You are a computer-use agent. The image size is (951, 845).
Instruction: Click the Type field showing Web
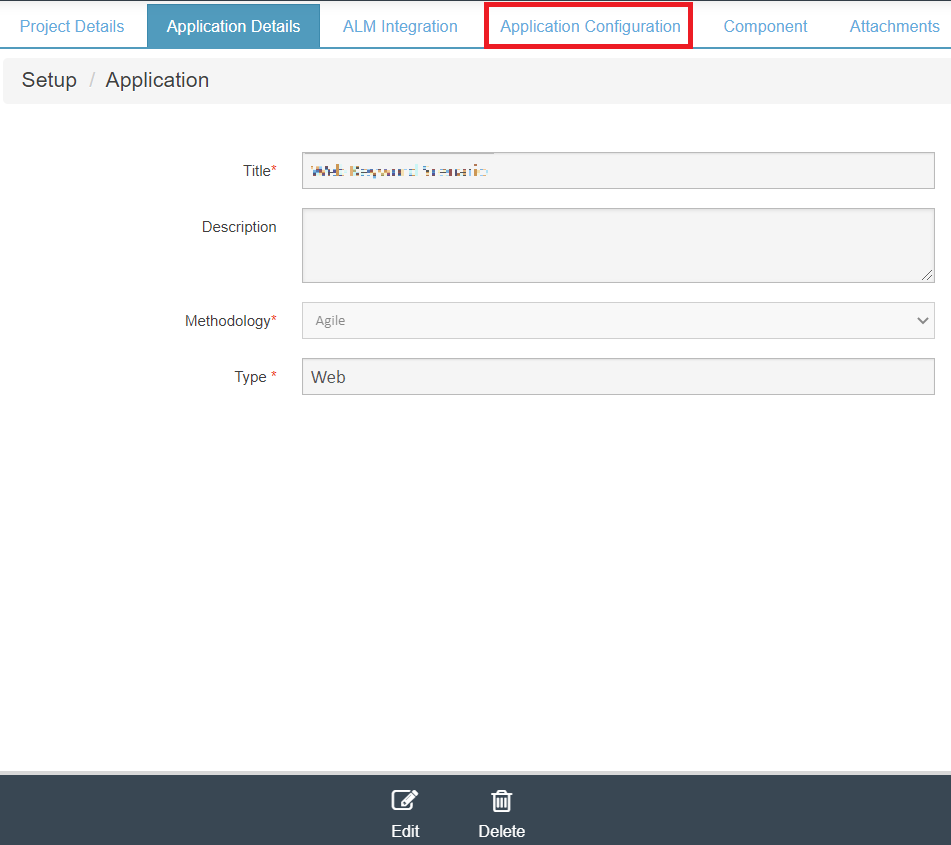coord(618,377)
